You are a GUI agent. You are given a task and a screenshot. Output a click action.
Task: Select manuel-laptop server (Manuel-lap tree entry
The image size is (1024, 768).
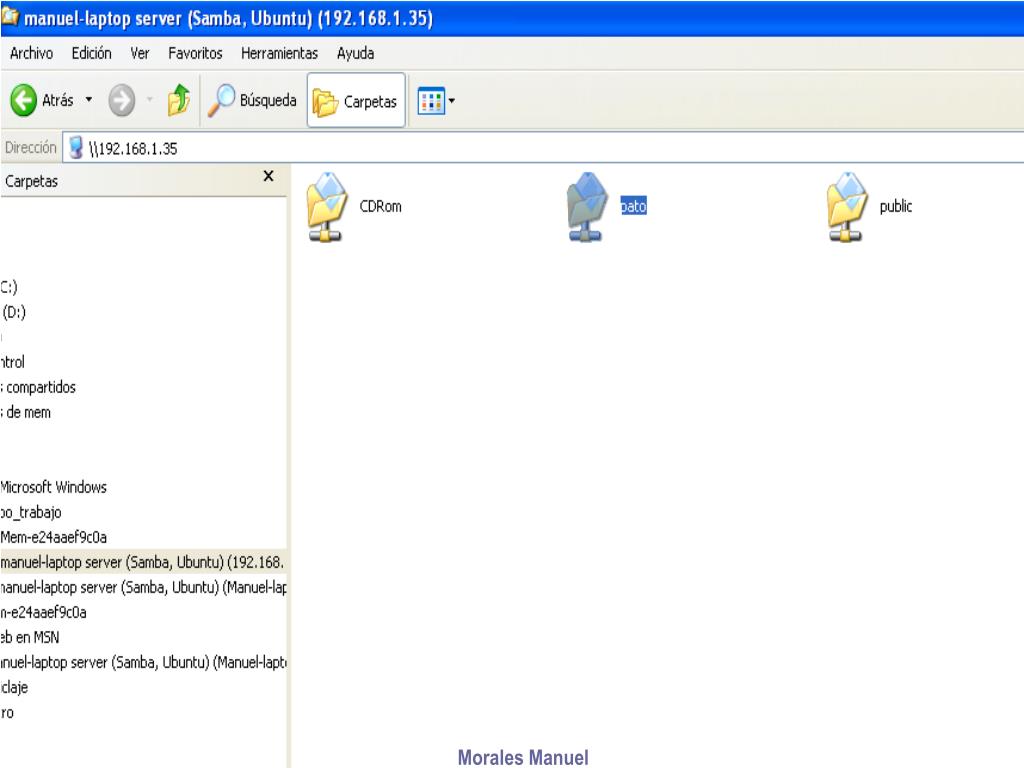(143, 587)
